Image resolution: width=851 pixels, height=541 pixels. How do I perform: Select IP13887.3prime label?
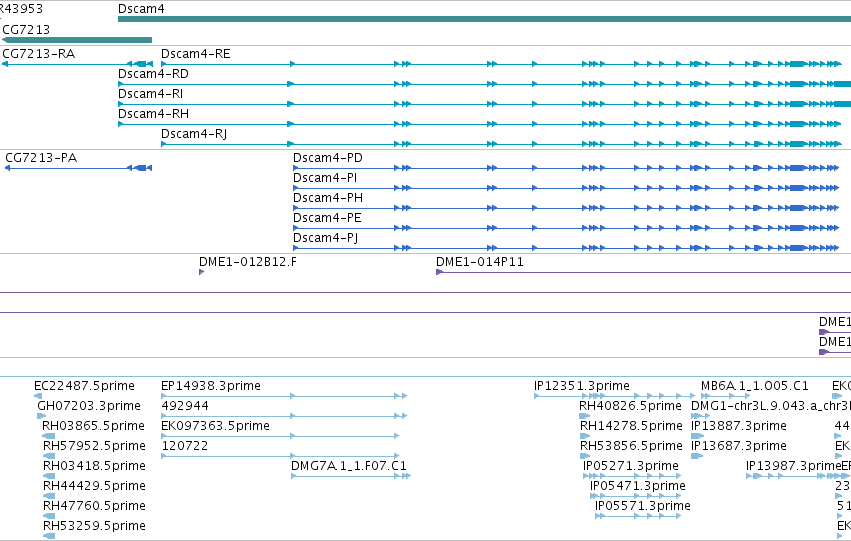point(739,426)
